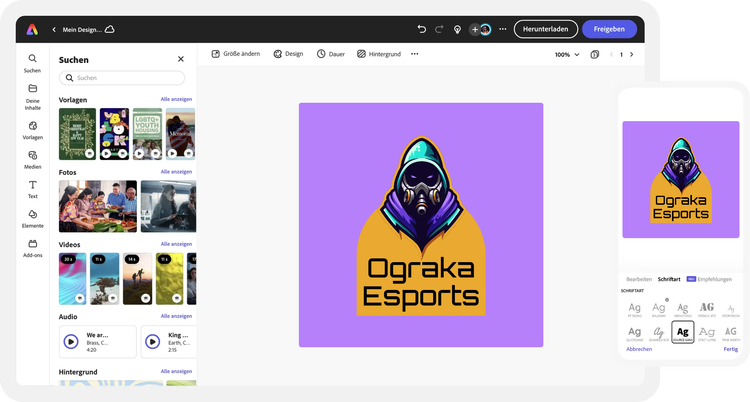Select the Text tool in sidebar
Screen dimensions: 750x402
tap(33, 189)
